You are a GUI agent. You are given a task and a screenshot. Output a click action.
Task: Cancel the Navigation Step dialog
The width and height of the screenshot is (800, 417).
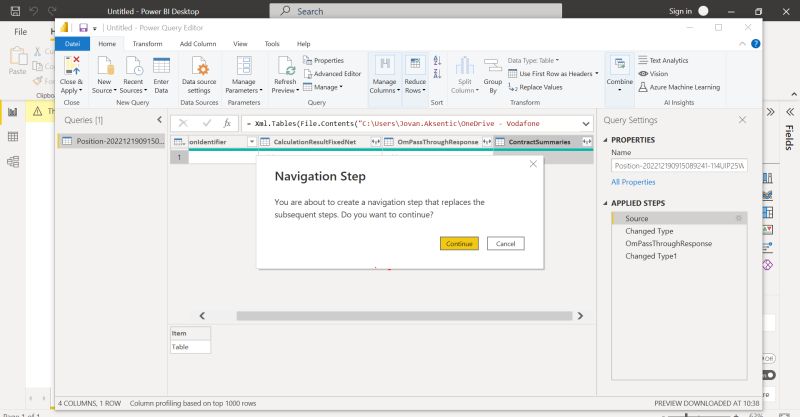[506, 243]
